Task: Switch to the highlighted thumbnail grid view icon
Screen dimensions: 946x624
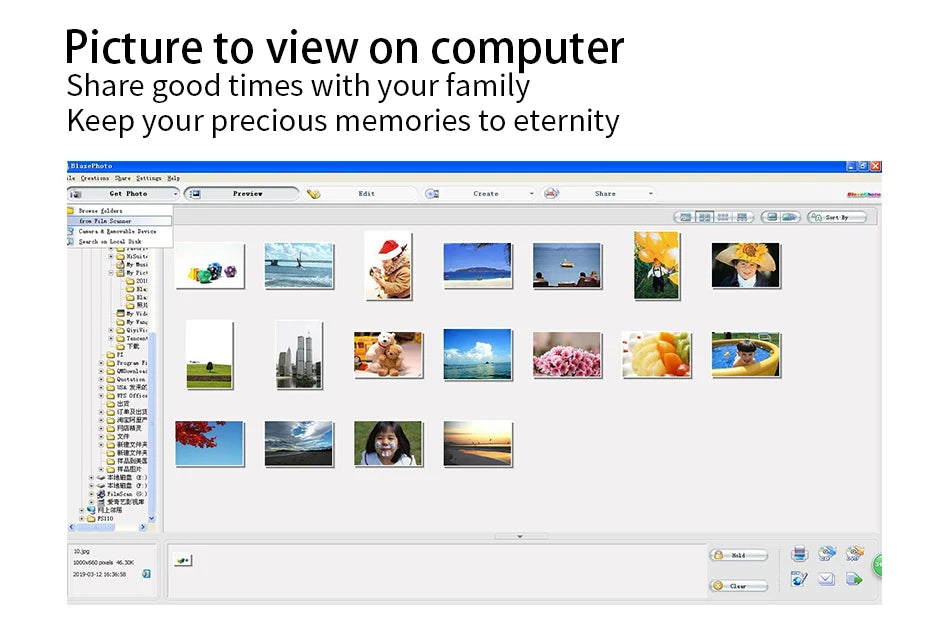Action: [x=705, y=217]
